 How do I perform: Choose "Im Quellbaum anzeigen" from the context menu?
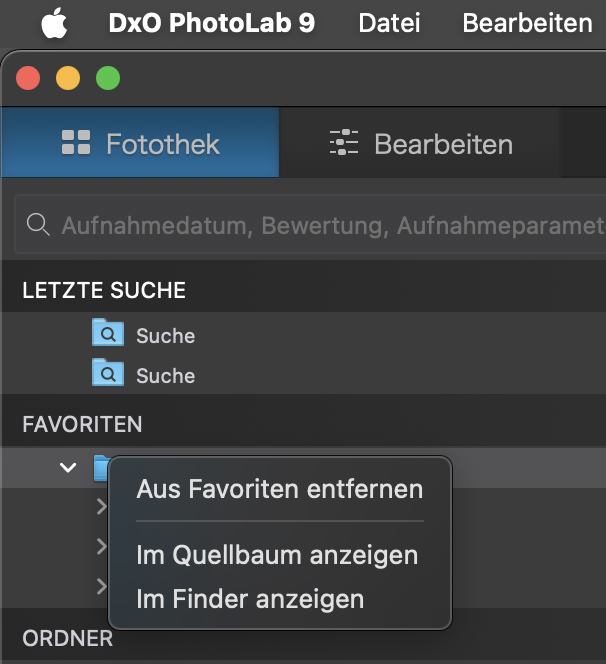(277, 554)
